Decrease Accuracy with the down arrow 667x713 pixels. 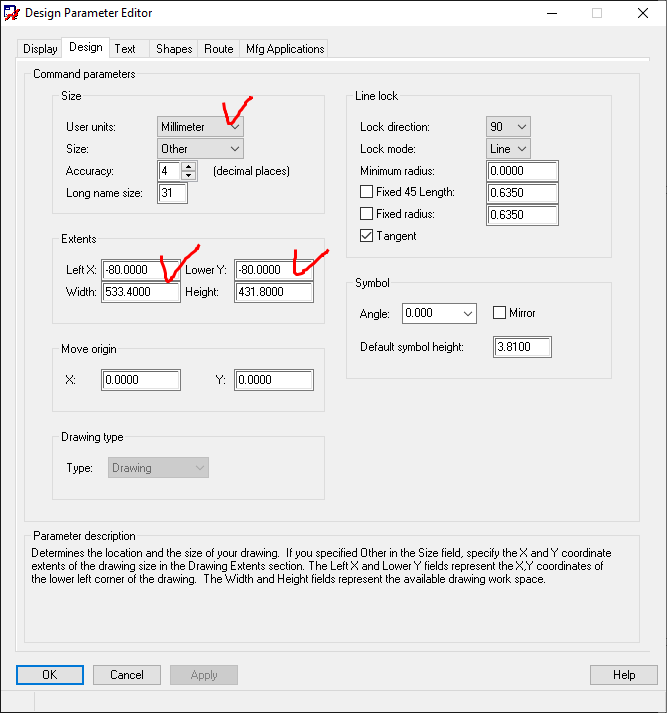click(189, 176)
